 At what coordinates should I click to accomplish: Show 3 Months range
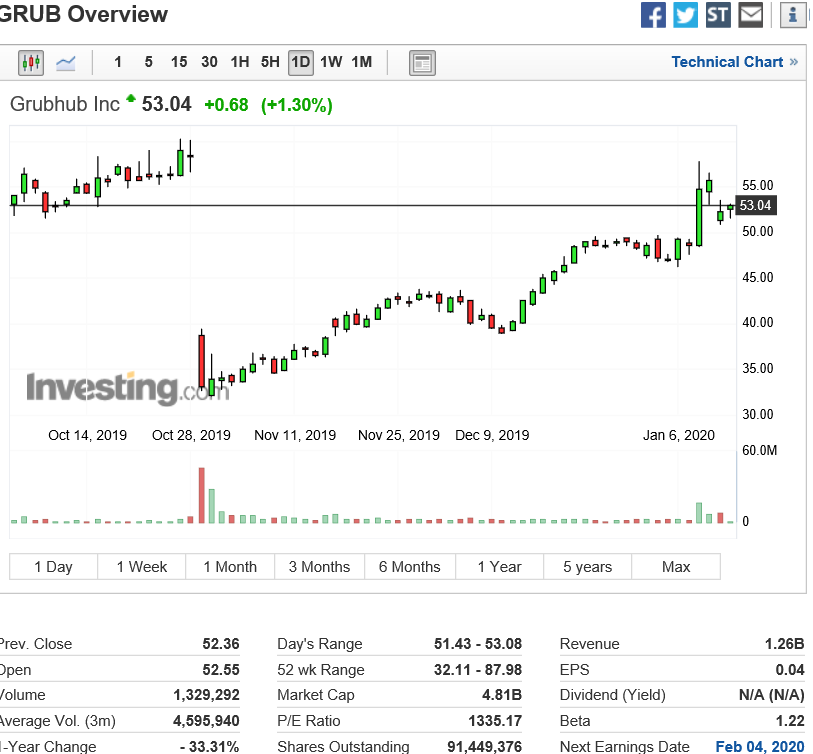[x=319, y=566]
